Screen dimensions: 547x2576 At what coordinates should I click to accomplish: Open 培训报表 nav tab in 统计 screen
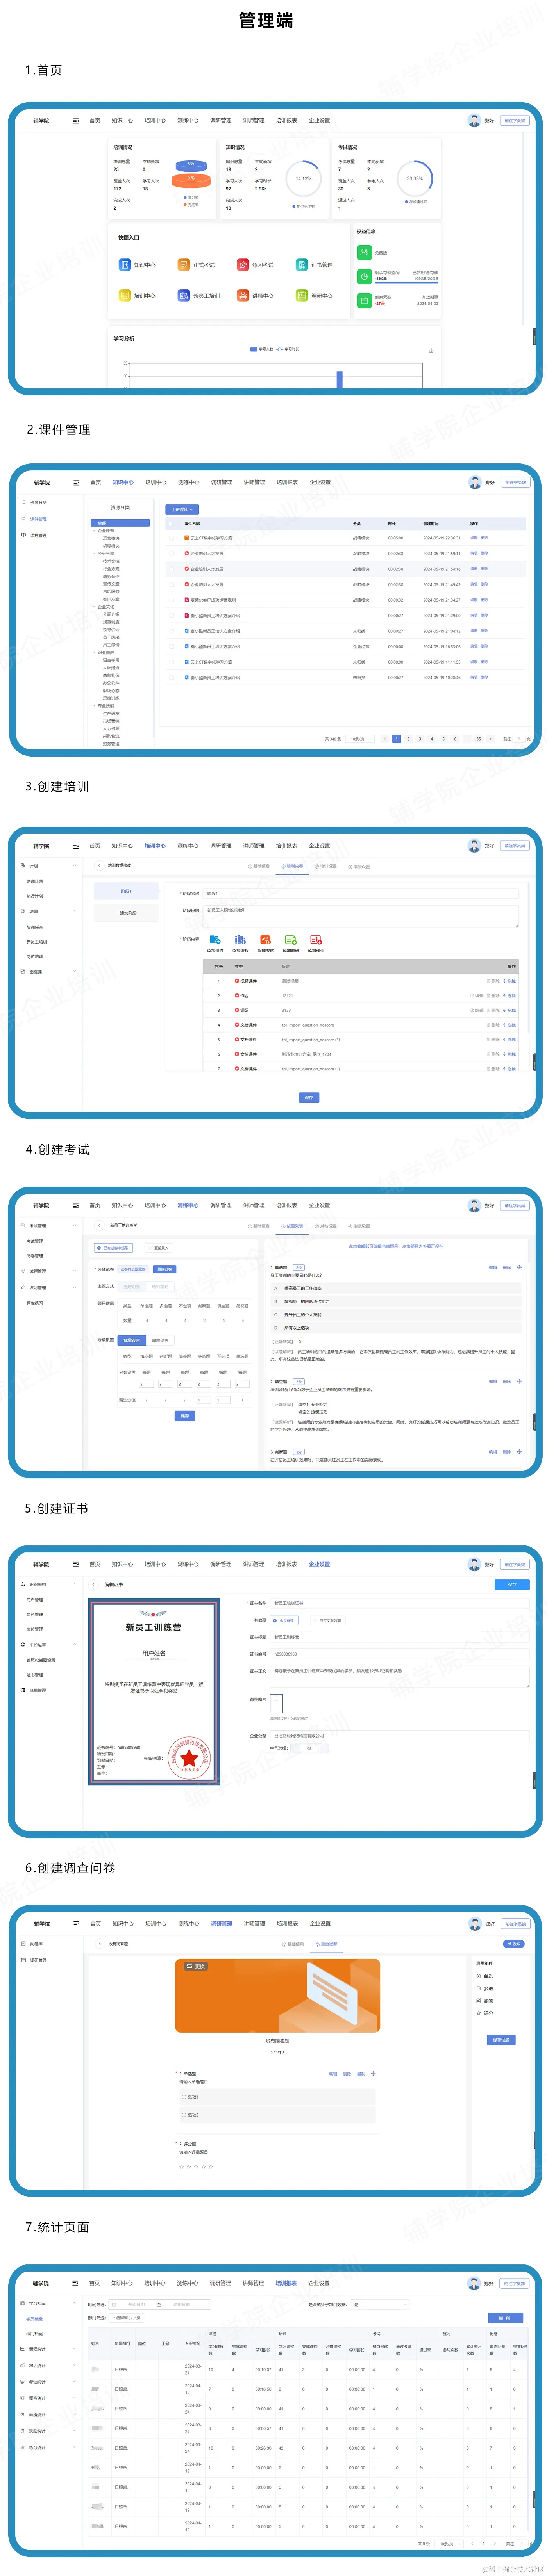pos(286,2283)
